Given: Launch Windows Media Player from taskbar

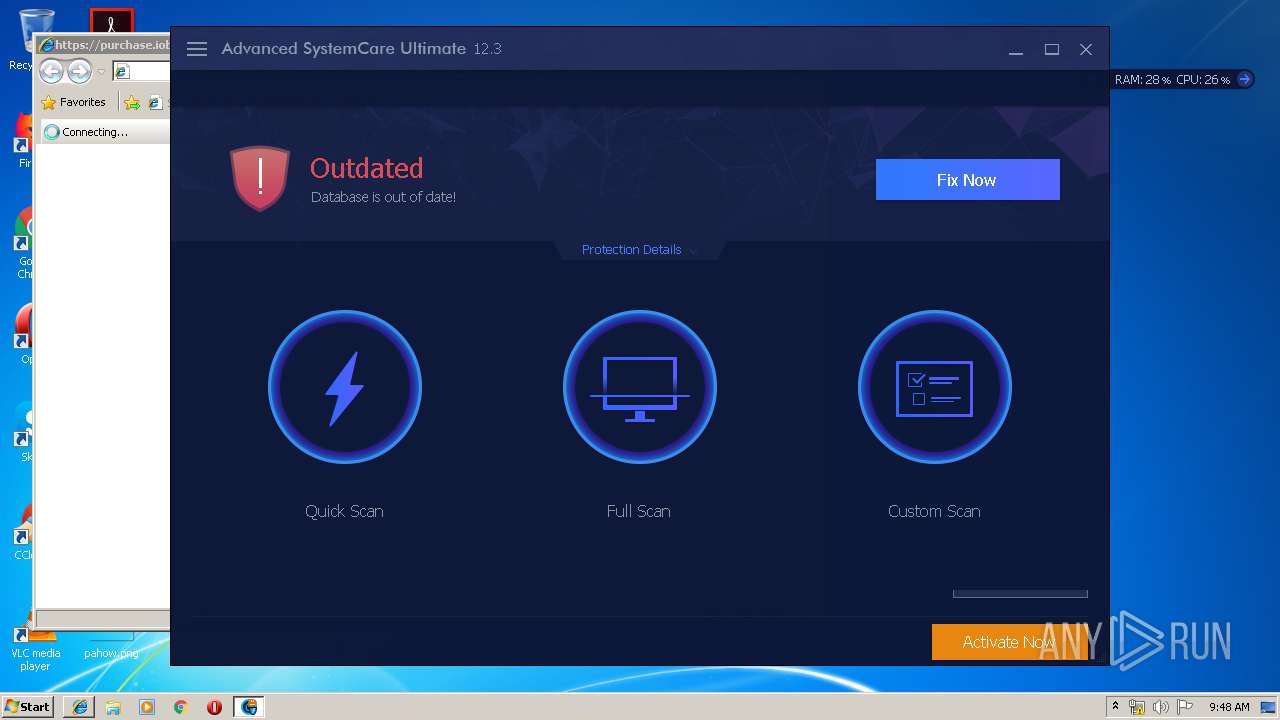Looking at the screenshot, I should [x=147, y=707].
